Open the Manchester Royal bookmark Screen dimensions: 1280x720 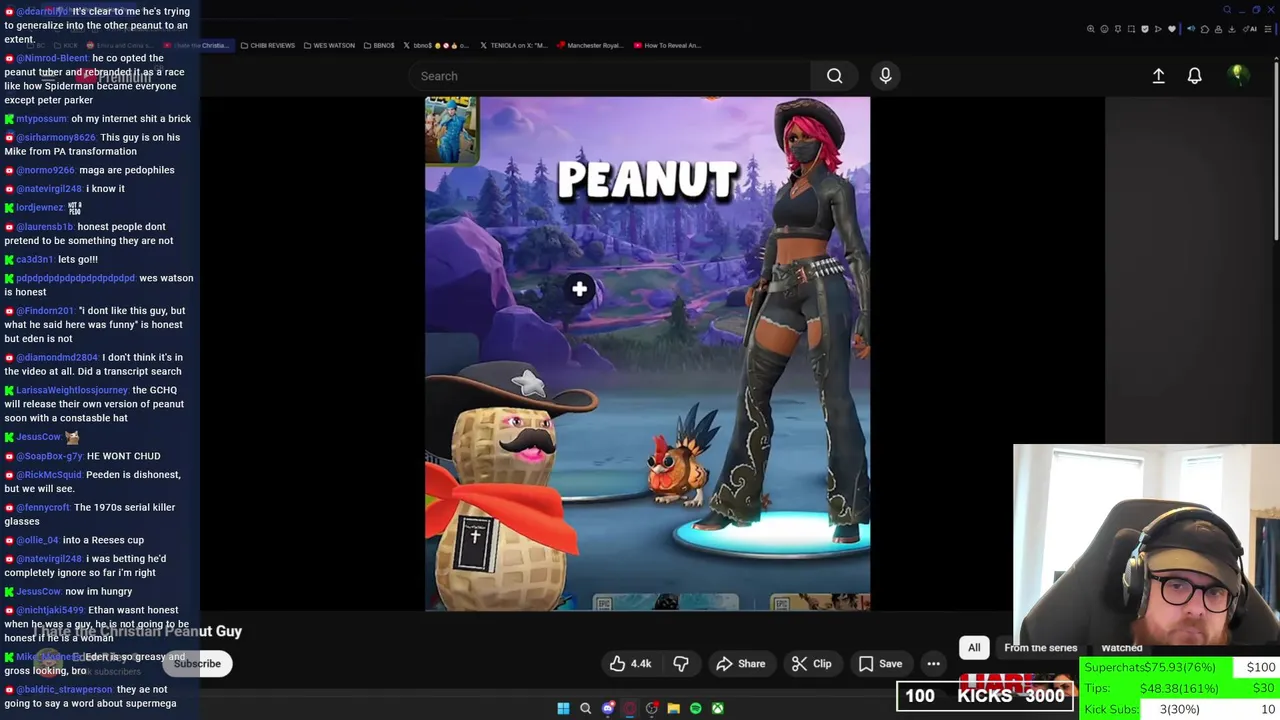tap(589, 45)
